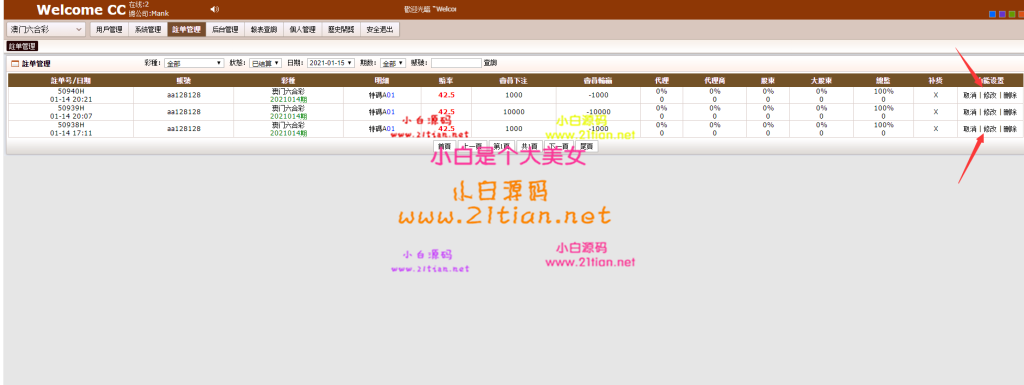The image size is (1024, 385).
Task: Focus the 賬號 search input field
Action: point(456,63)
